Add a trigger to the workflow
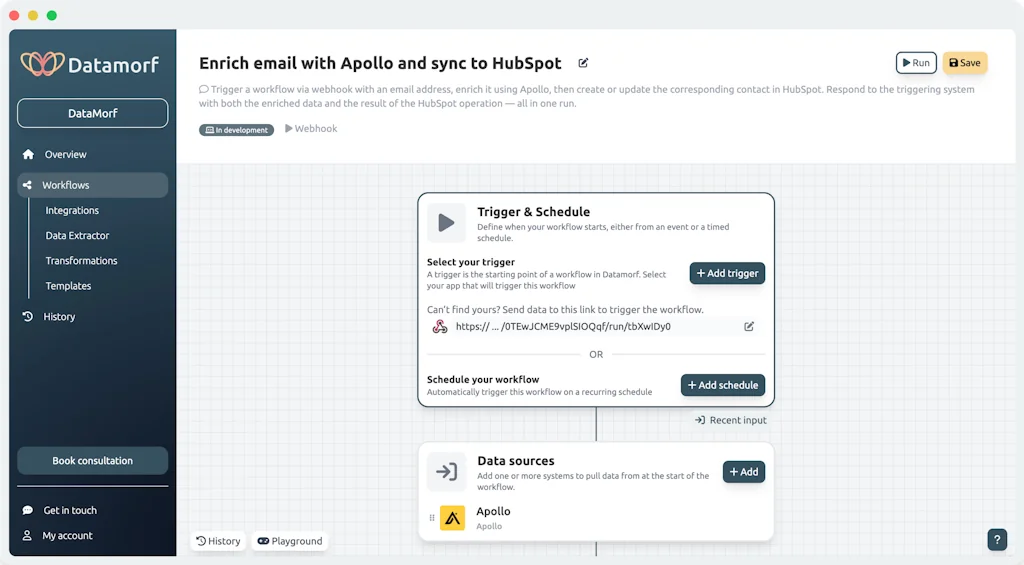The image size is (1024, 565). tap(727, 273)
